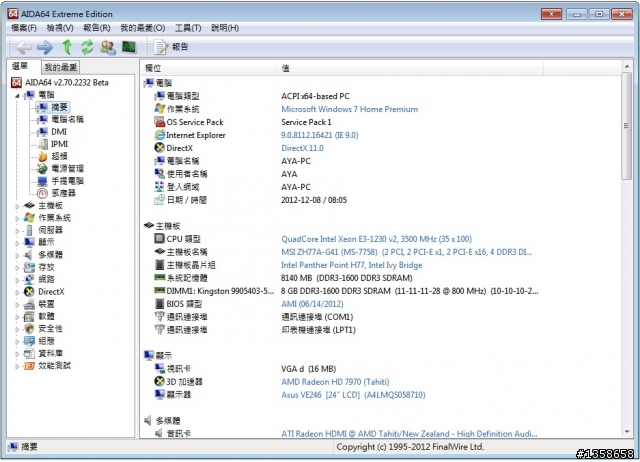Click the 超頻 flame icon
Image resolution: width=640 pixels, height=462 pixels.
pos(42,156)
